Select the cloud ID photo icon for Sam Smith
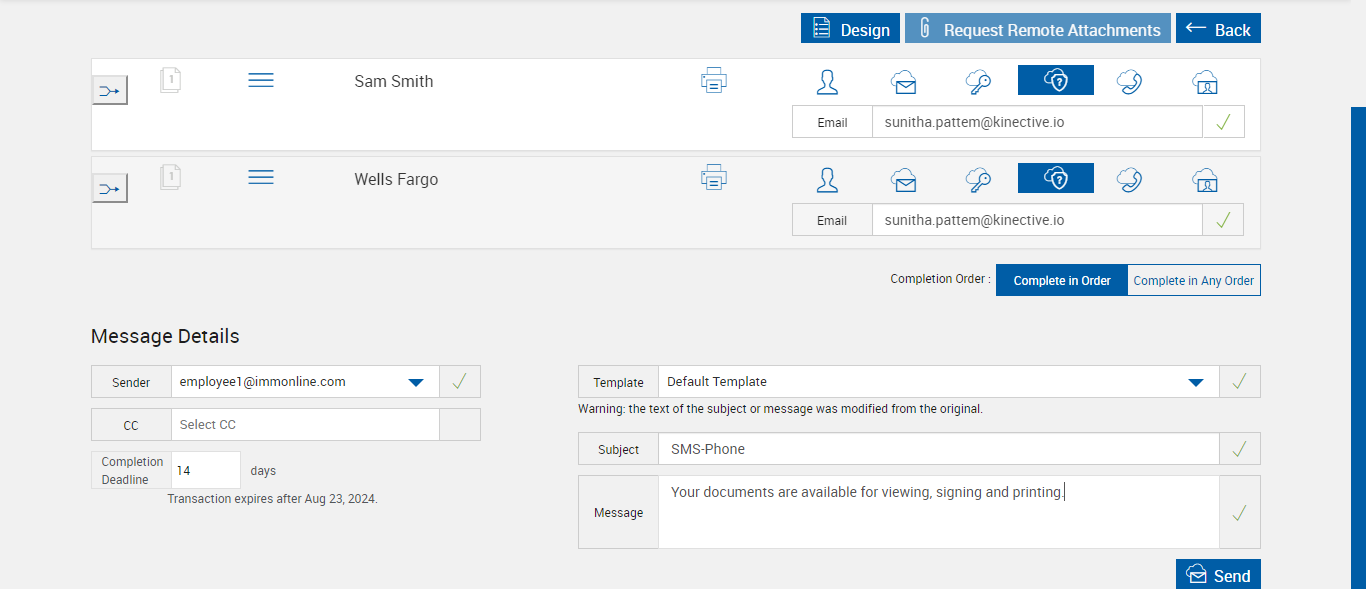1366x589 pixels. coord(1205,81)
